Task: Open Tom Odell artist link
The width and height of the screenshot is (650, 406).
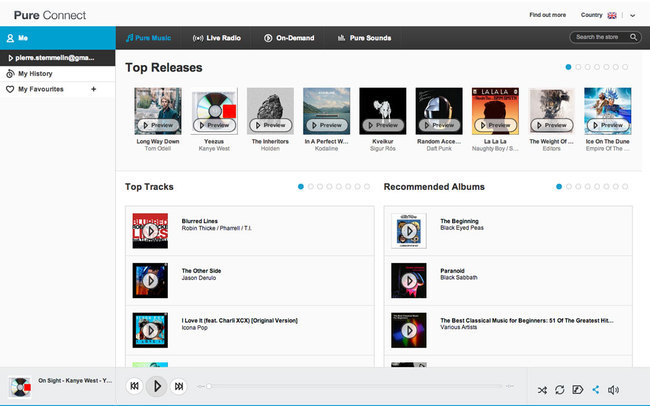Action: click(x=158, y=148)
